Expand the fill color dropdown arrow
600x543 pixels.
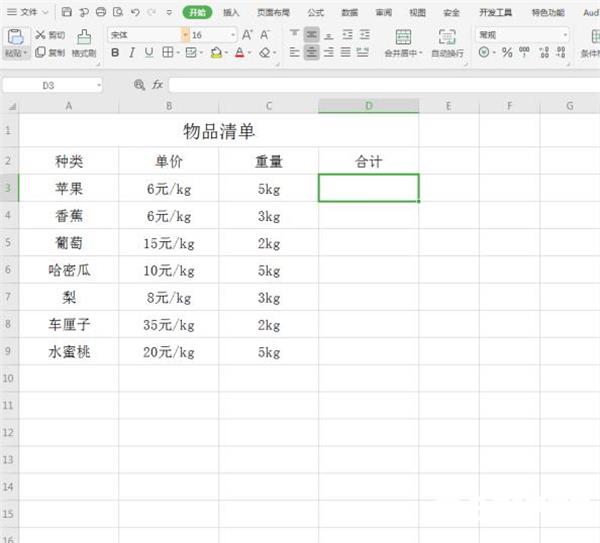point(227,53)
